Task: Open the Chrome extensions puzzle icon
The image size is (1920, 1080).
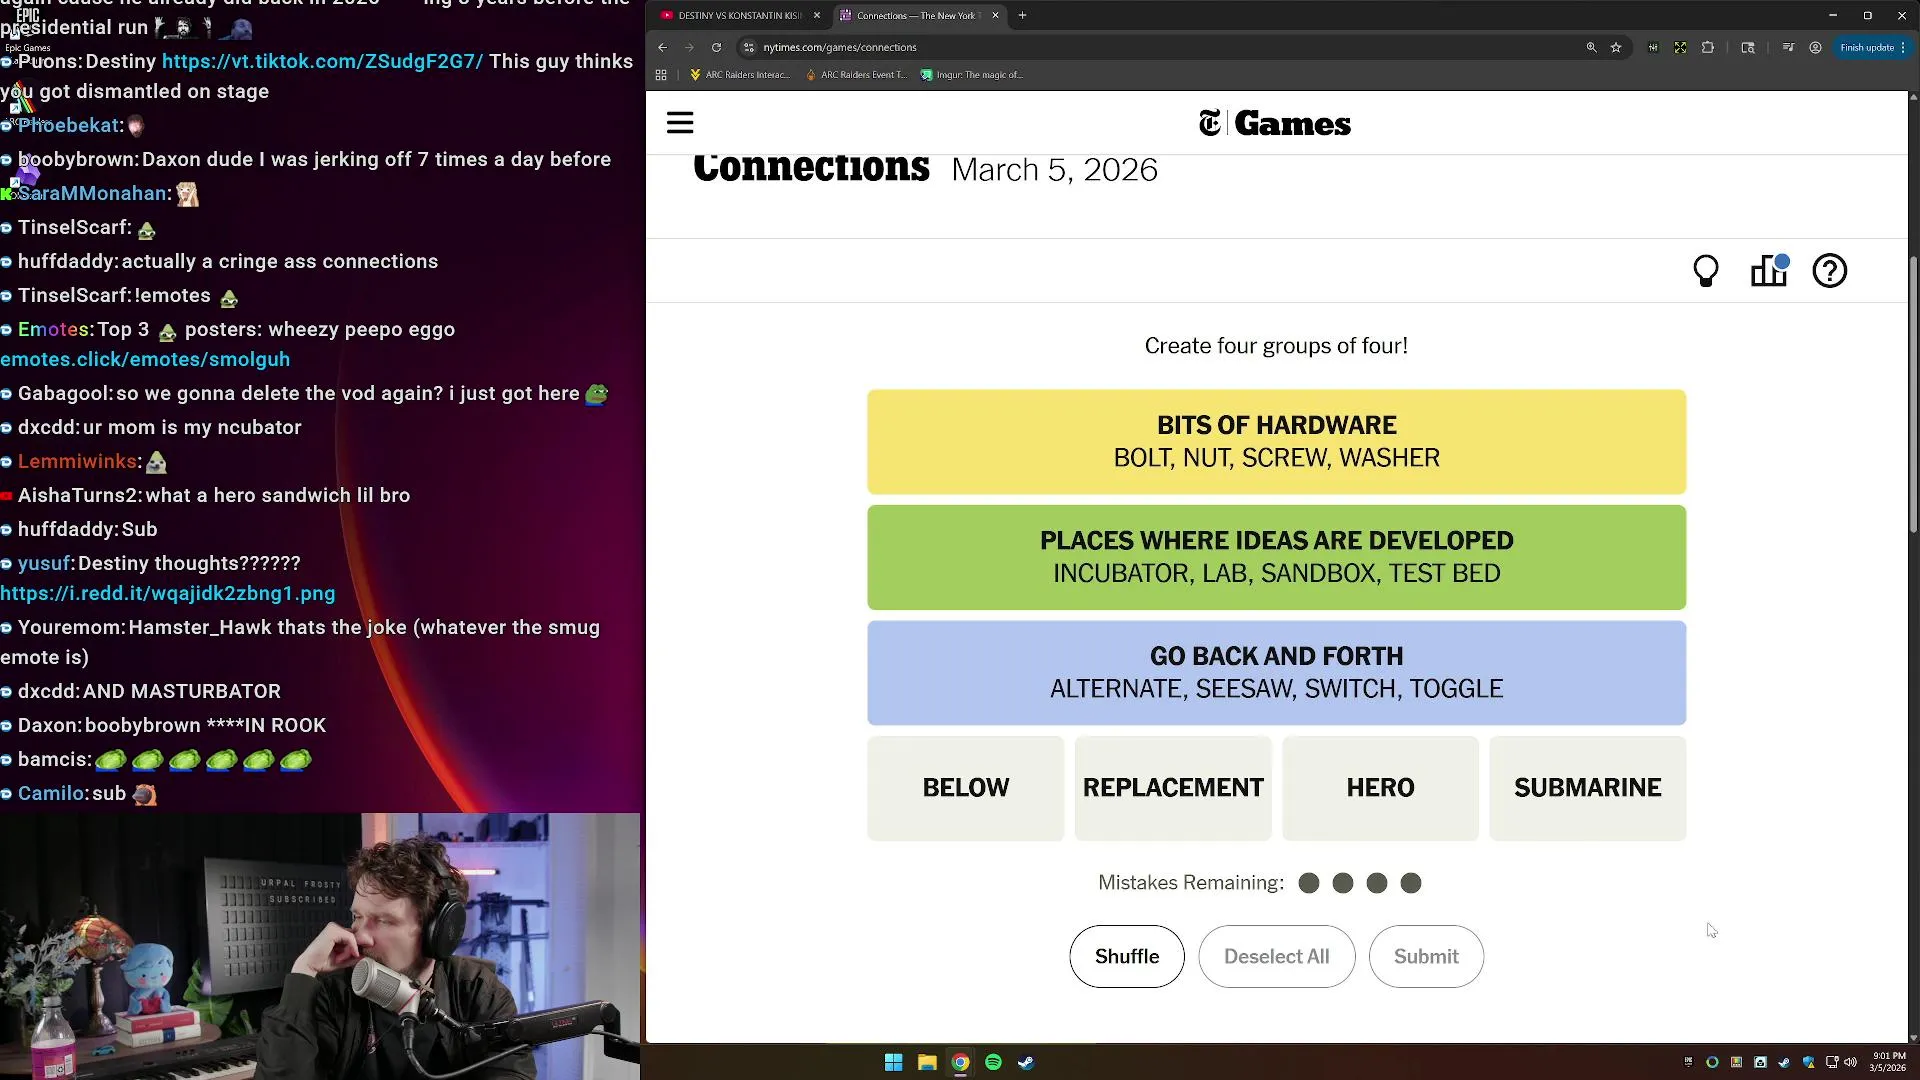Action: (1708, 47)
